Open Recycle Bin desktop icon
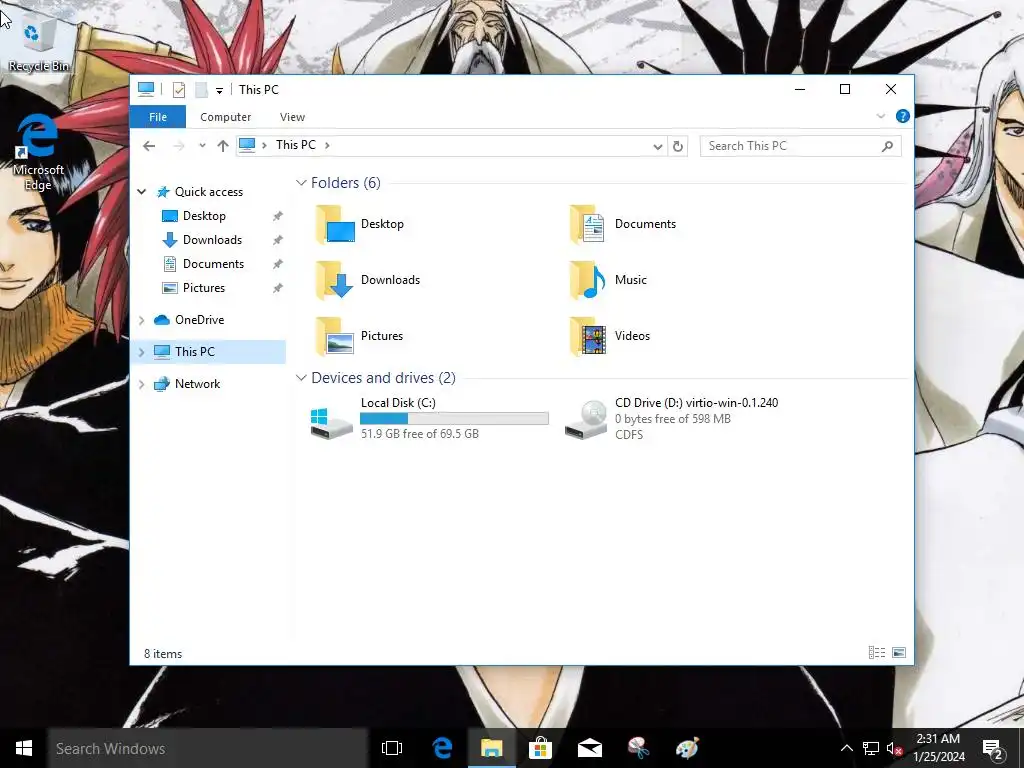 tap(38, 42)
